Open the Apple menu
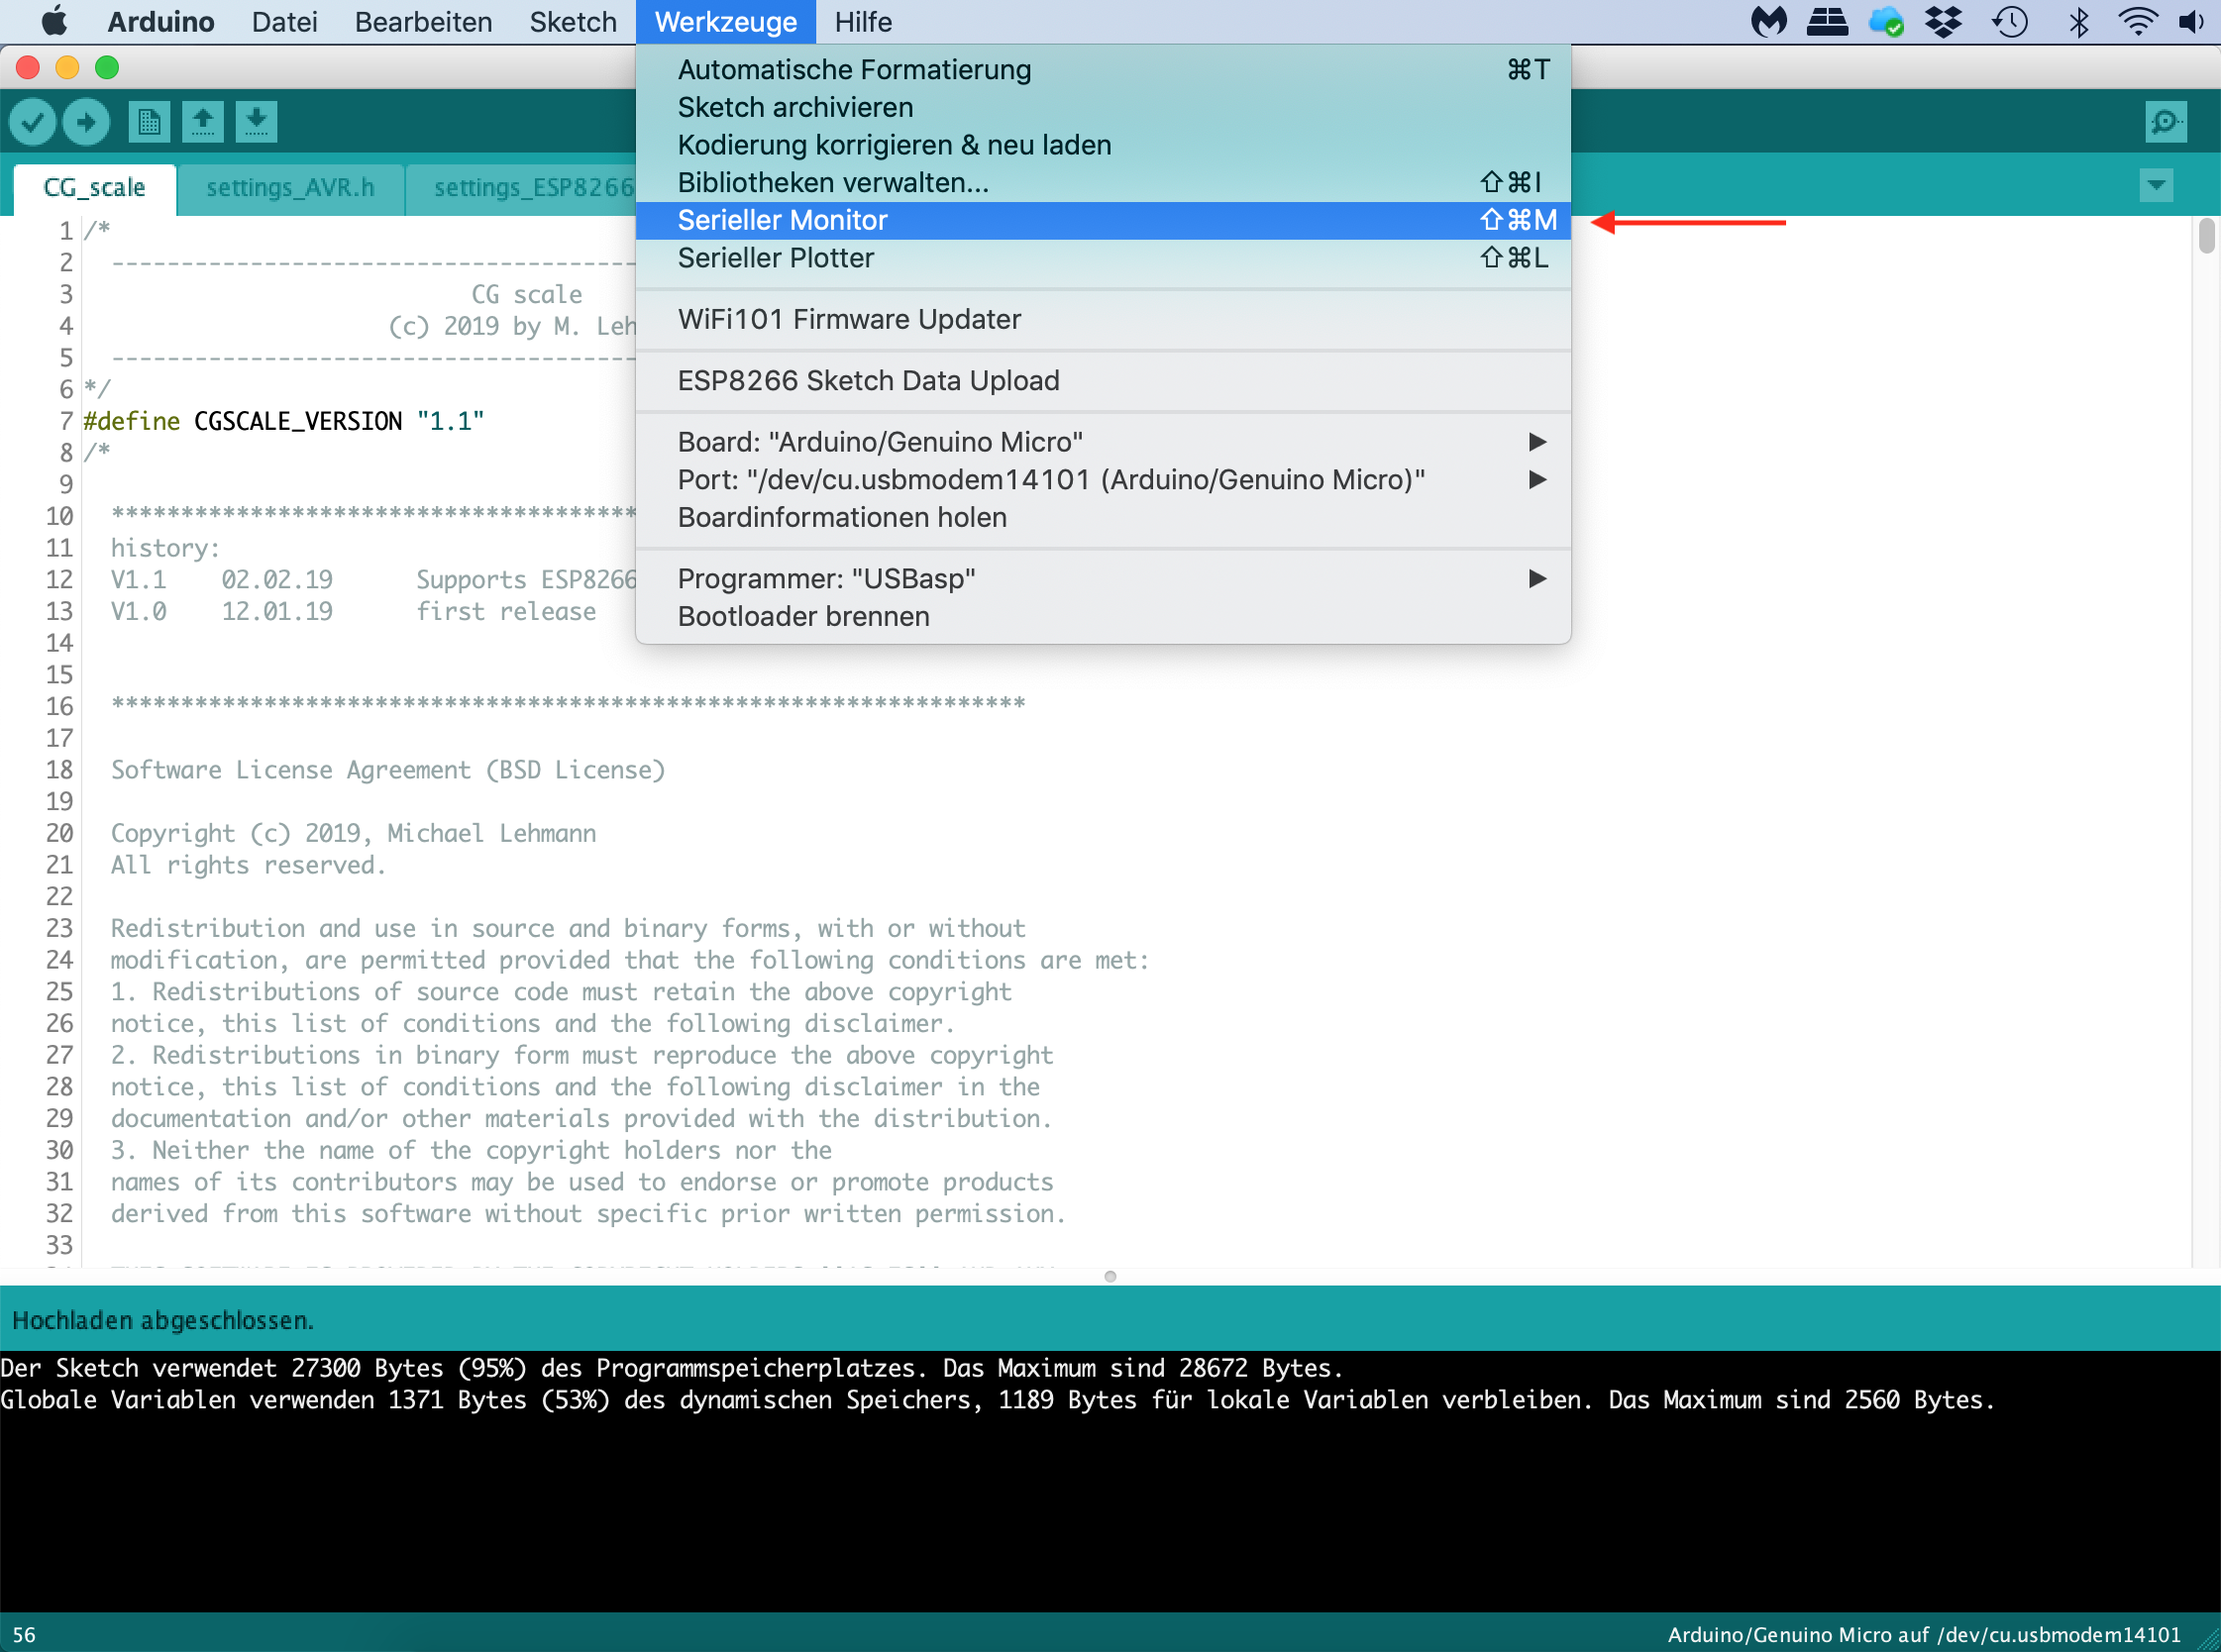 [55, 21]
